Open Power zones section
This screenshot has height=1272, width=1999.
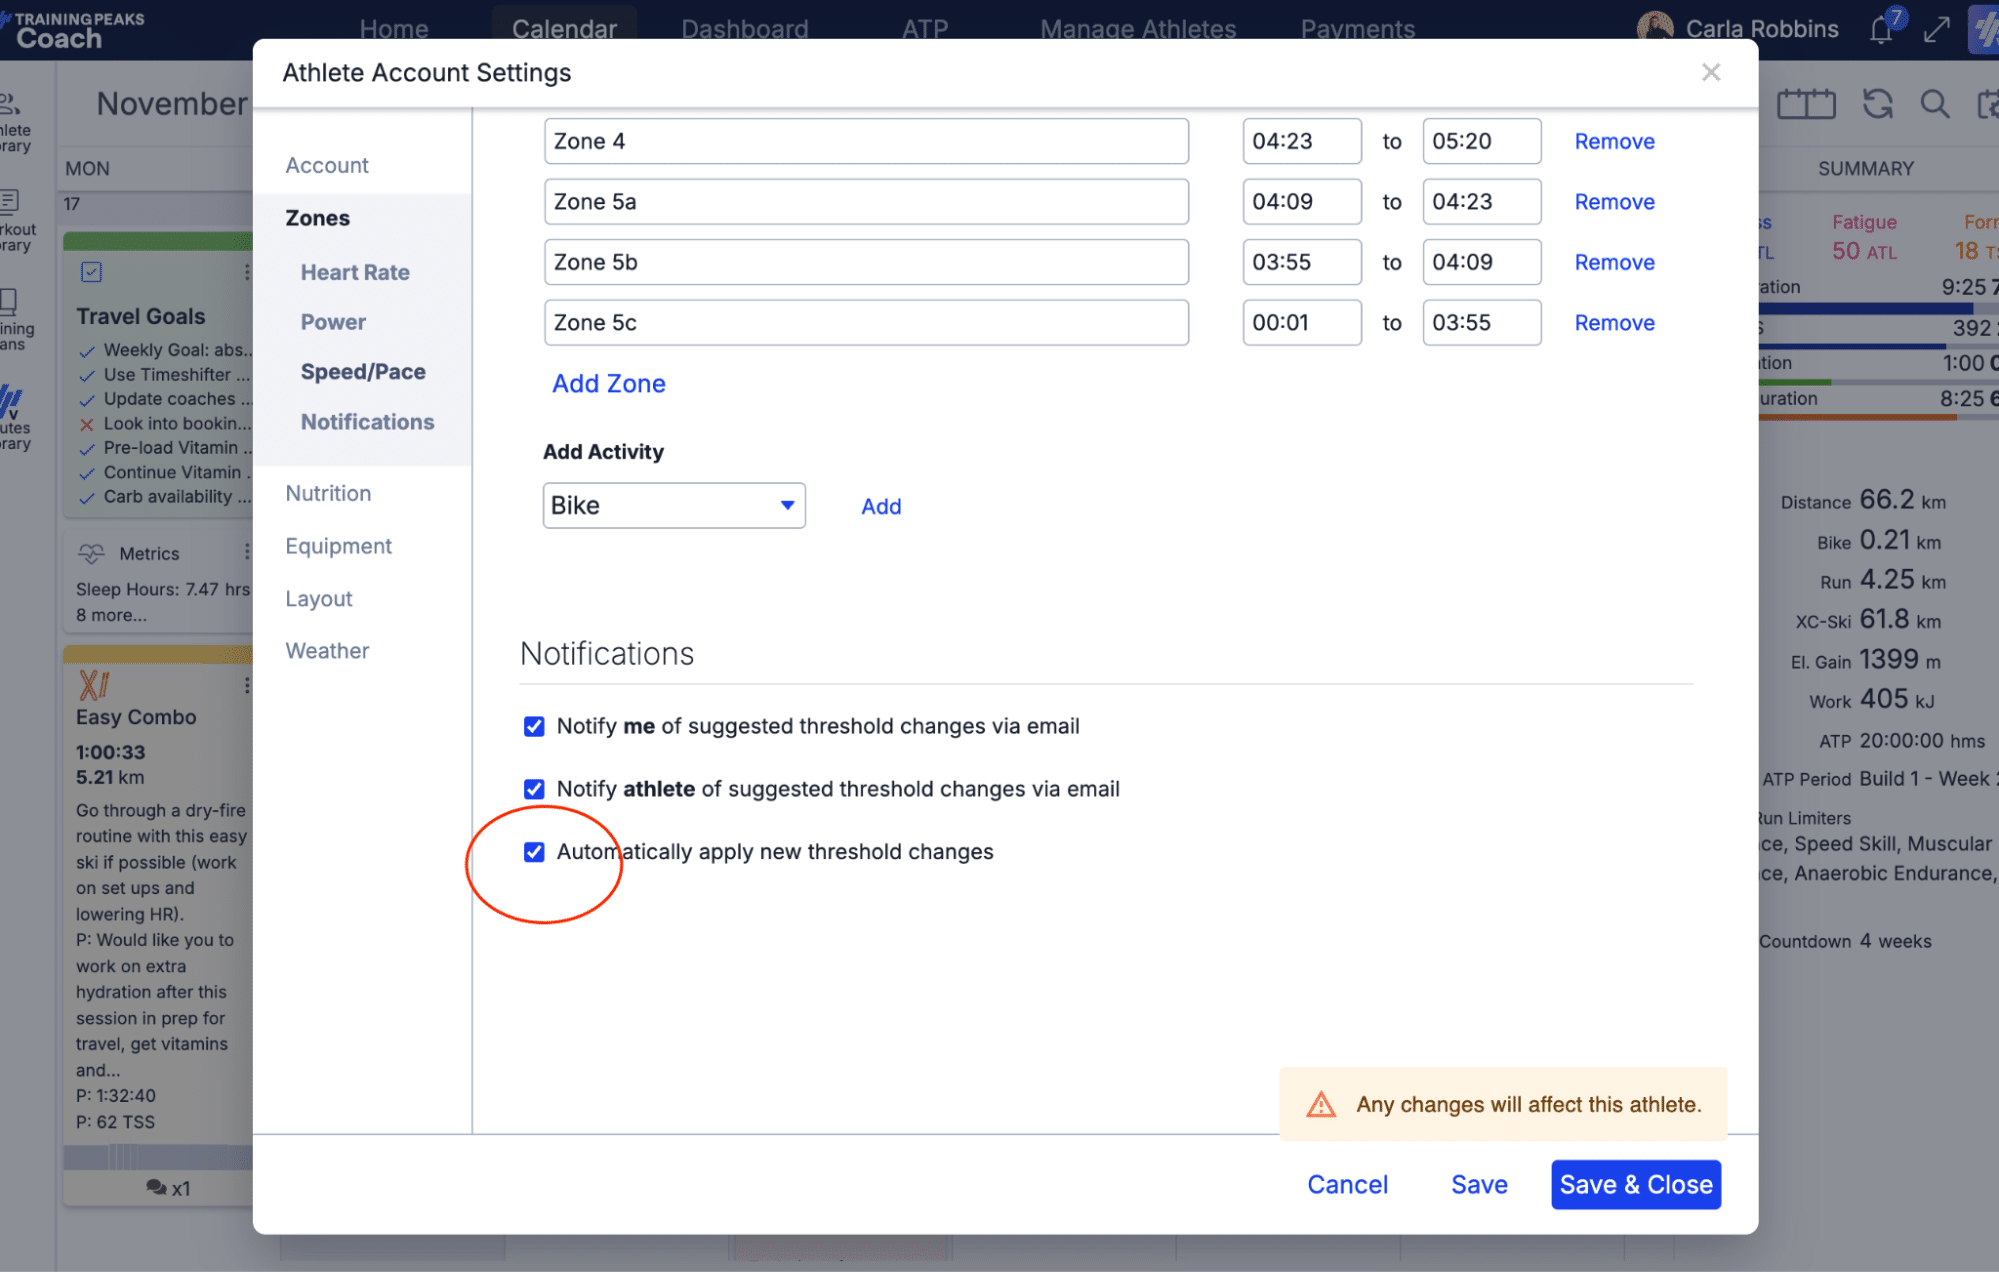pyautogui.click(x=333, y=322)
